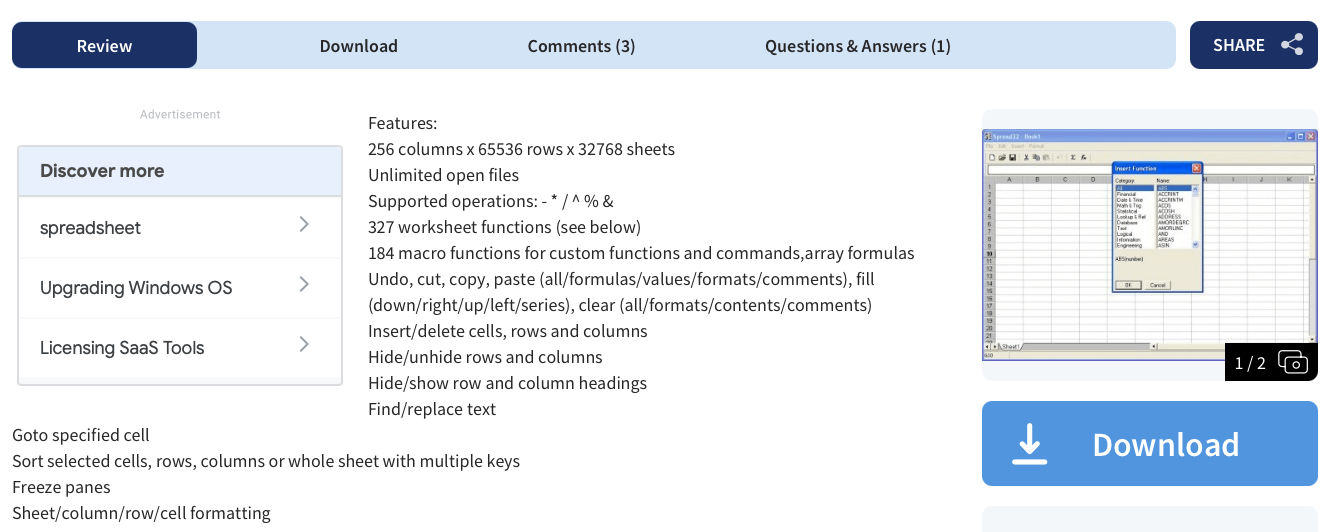Screen dimensions: 1336x532
Task: Select the Licensing SaaS Tools link
Action: pyautogui.click(x=180, y=348)
